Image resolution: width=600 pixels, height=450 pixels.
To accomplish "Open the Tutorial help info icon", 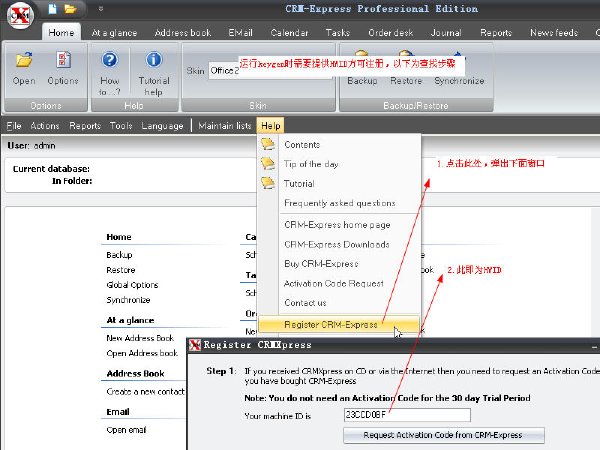I will pyautogui.click(x=154, y=60).
